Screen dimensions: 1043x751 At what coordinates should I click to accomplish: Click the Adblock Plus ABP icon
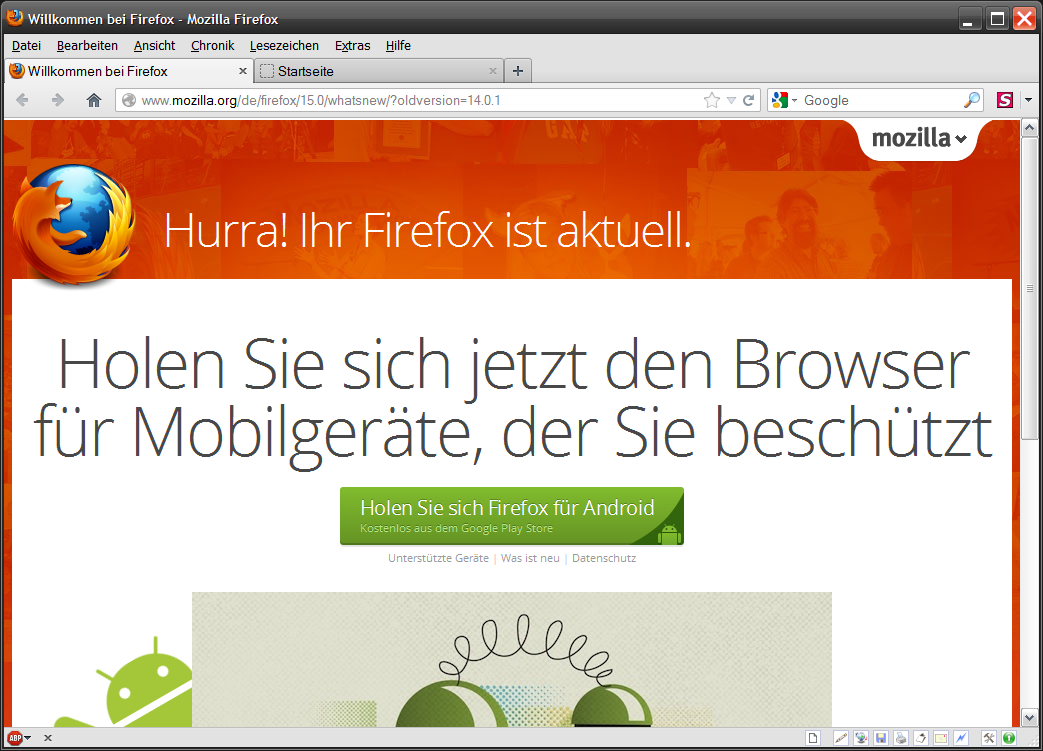click(14, 738)
